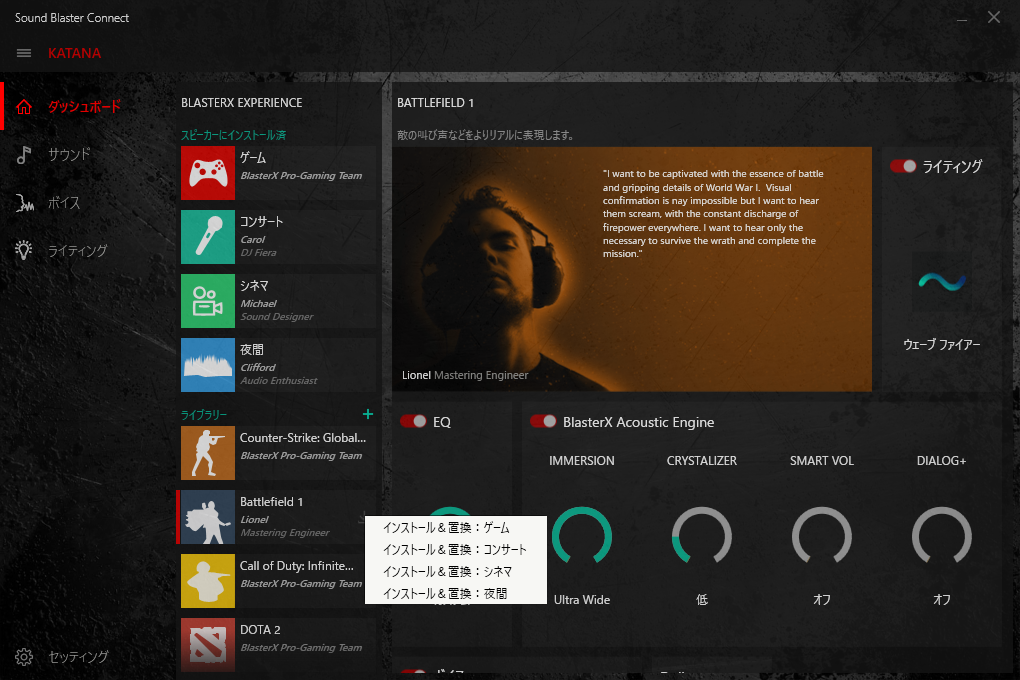The width and height of the screenshot is (1020, 680).
Task: Choose インストール＆置換：ゲーム from popup menu
Action: (455, 528)
